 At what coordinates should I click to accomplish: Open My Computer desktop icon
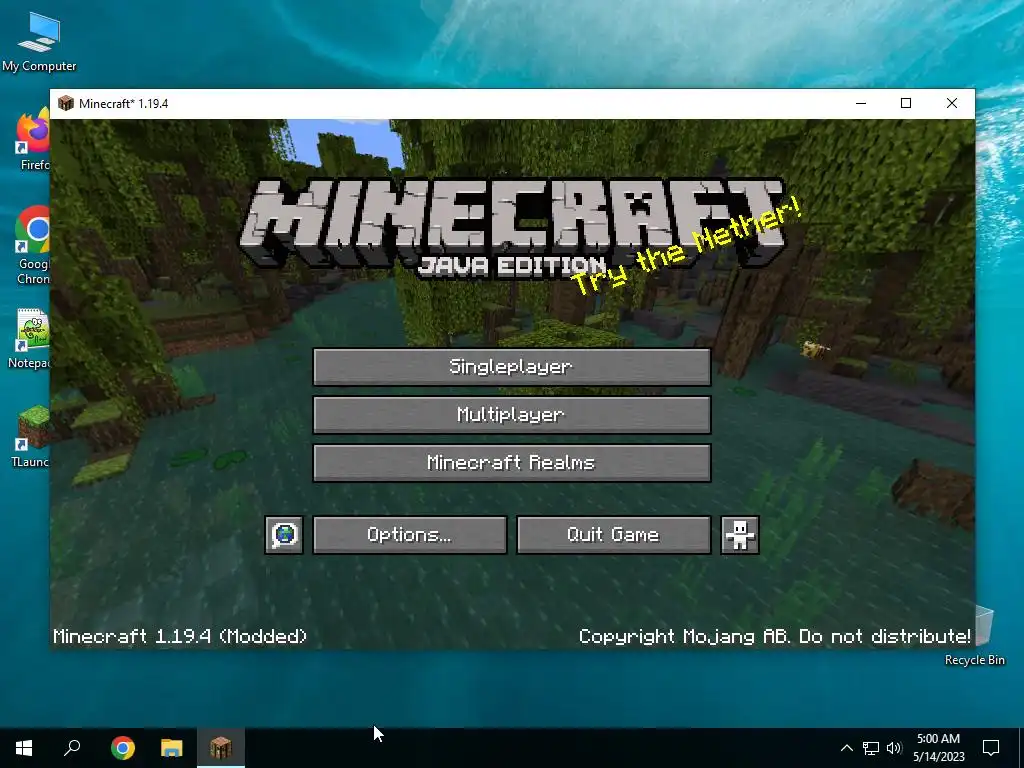pos(39,42)
